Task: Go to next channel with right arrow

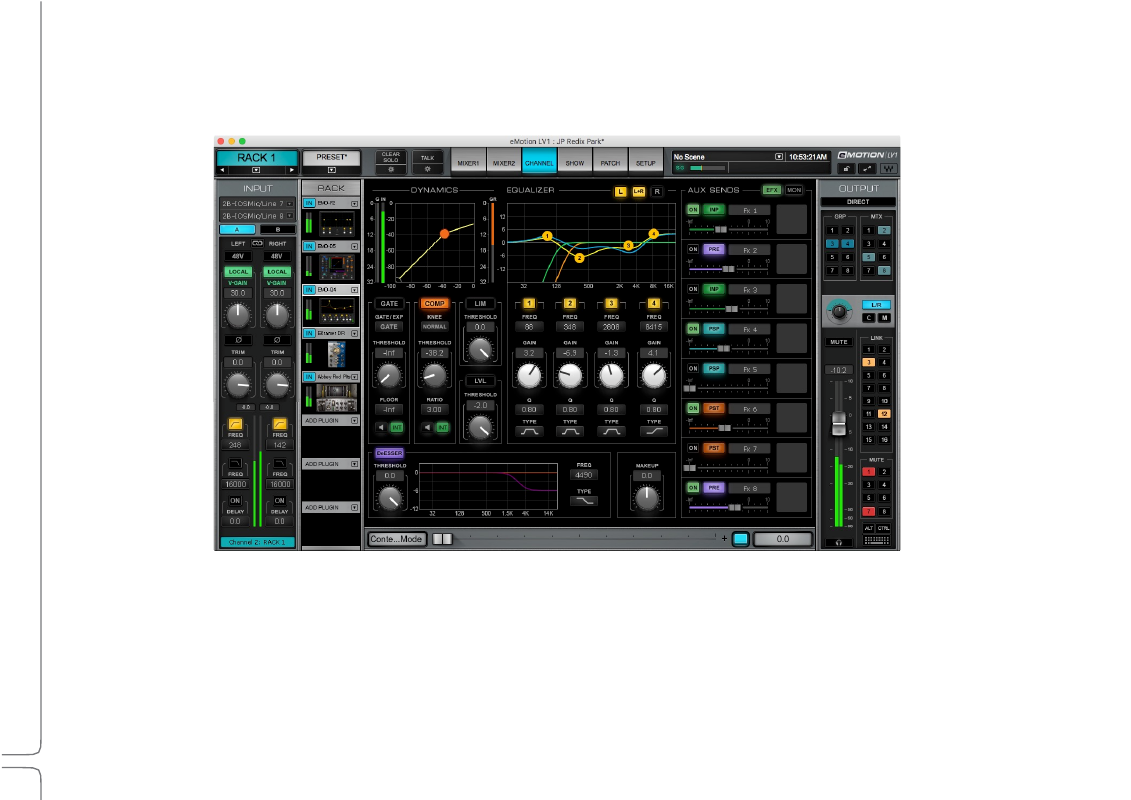Action: click(x=291, y=170)
